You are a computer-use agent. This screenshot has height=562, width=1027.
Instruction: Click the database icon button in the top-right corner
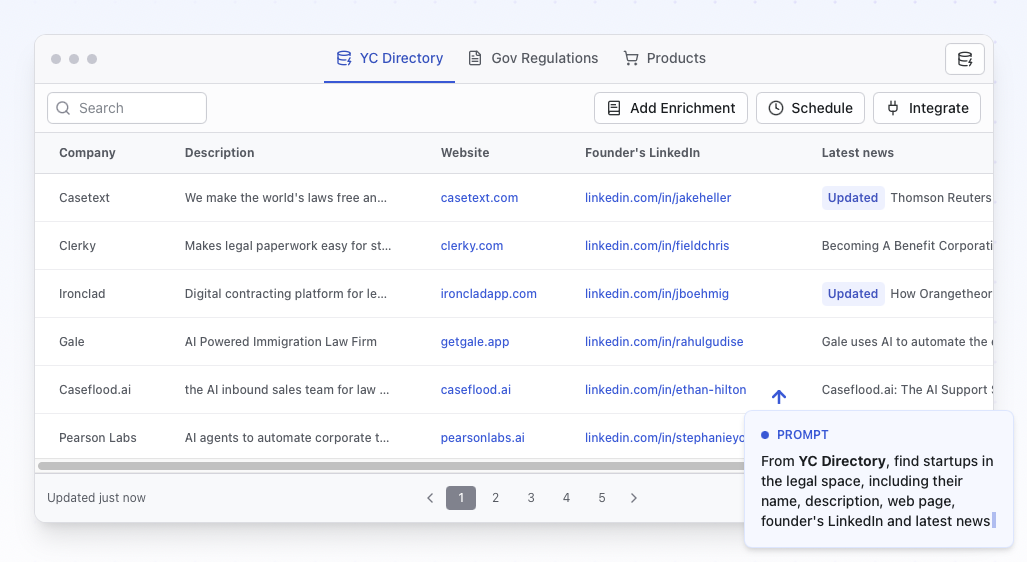(965, 59)
